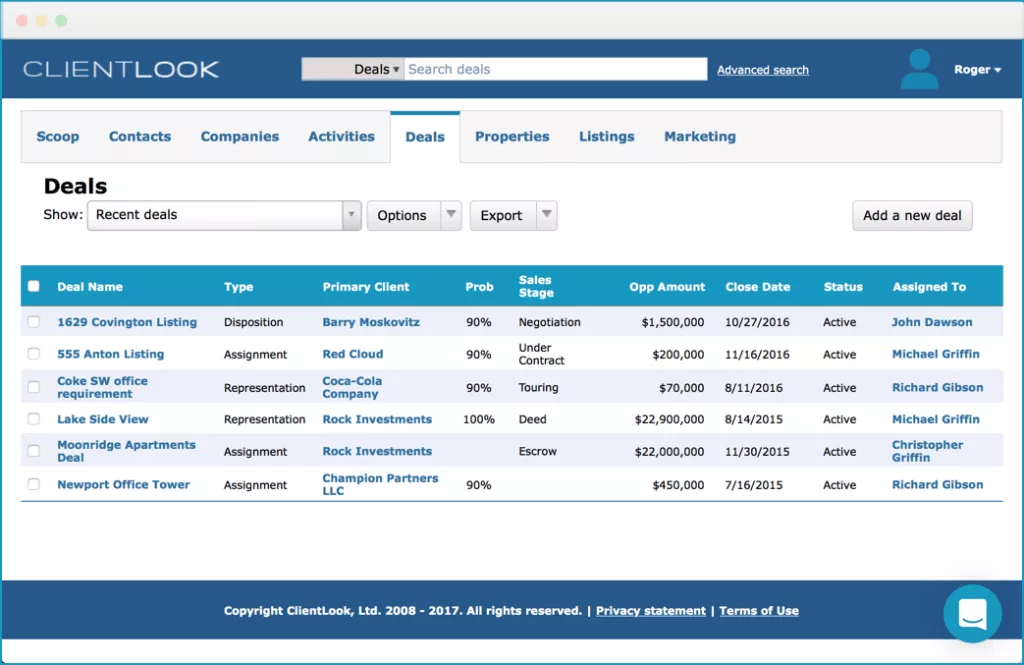
Task: Go to the Contacts tab
Action: [x=140, y=137]
